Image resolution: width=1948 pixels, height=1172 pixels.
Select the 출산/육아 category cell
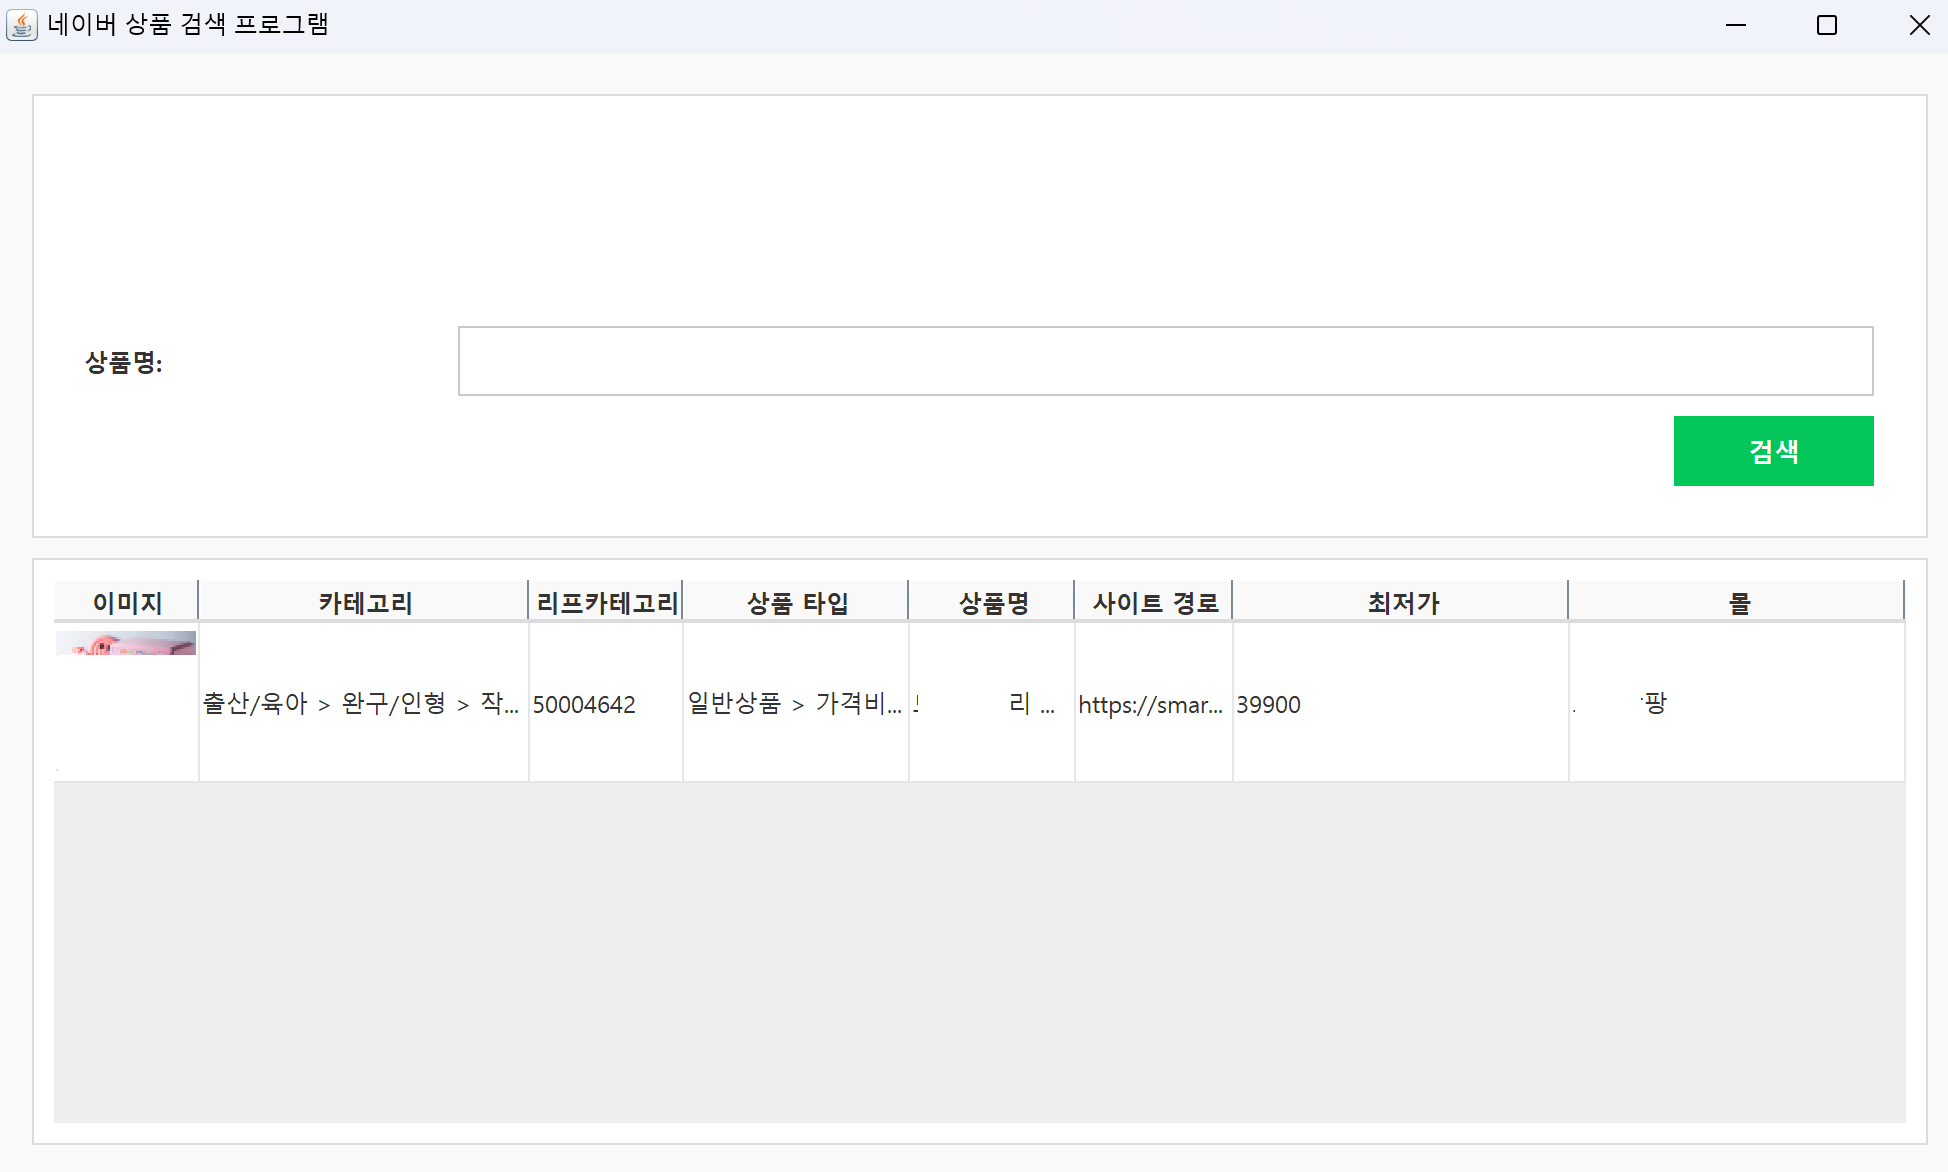coord(362,704)
